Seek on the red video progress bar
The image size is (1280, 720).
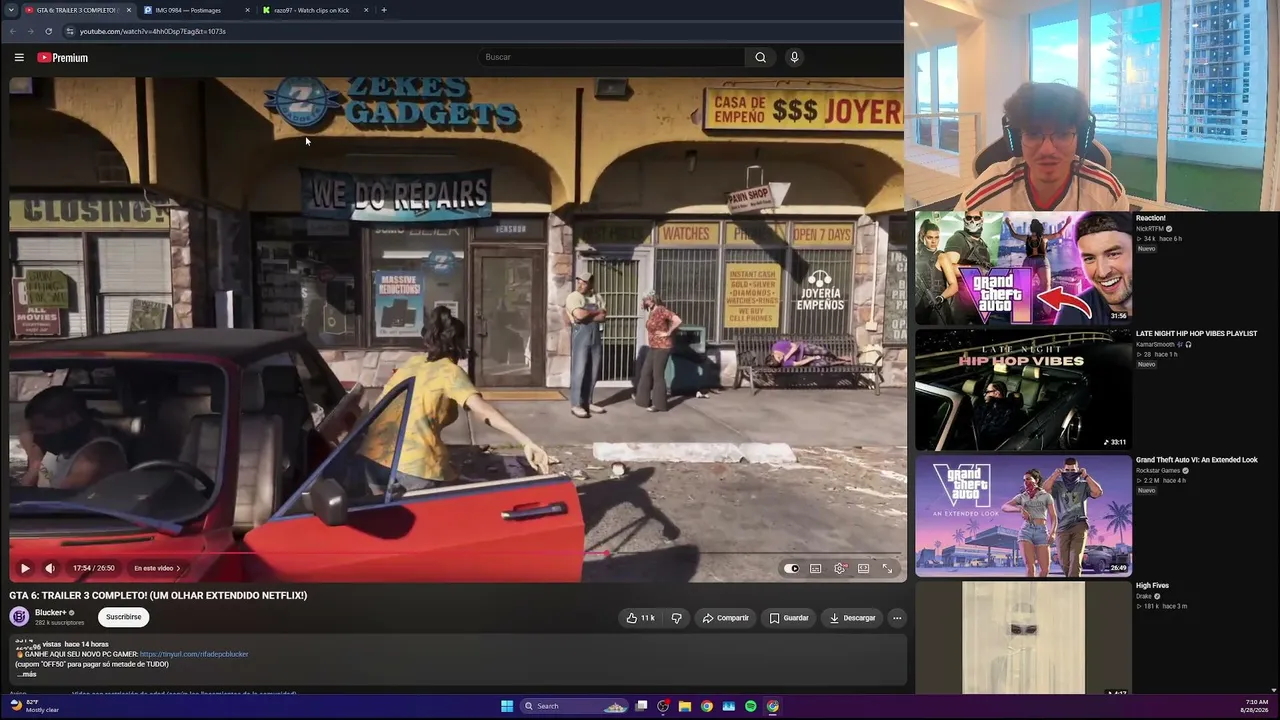pyautogui.click(x=456, y=552)
